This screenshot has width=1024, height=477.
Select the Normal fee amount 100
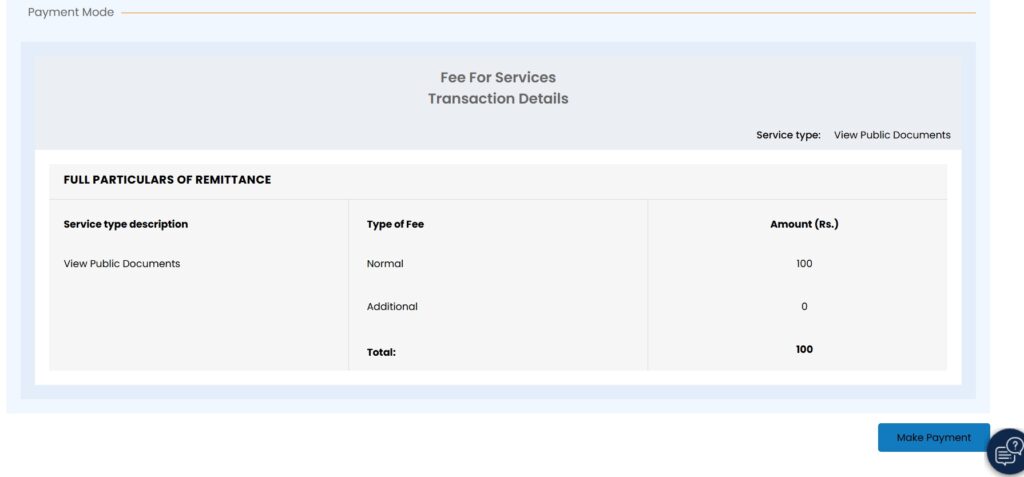point(804,264)
